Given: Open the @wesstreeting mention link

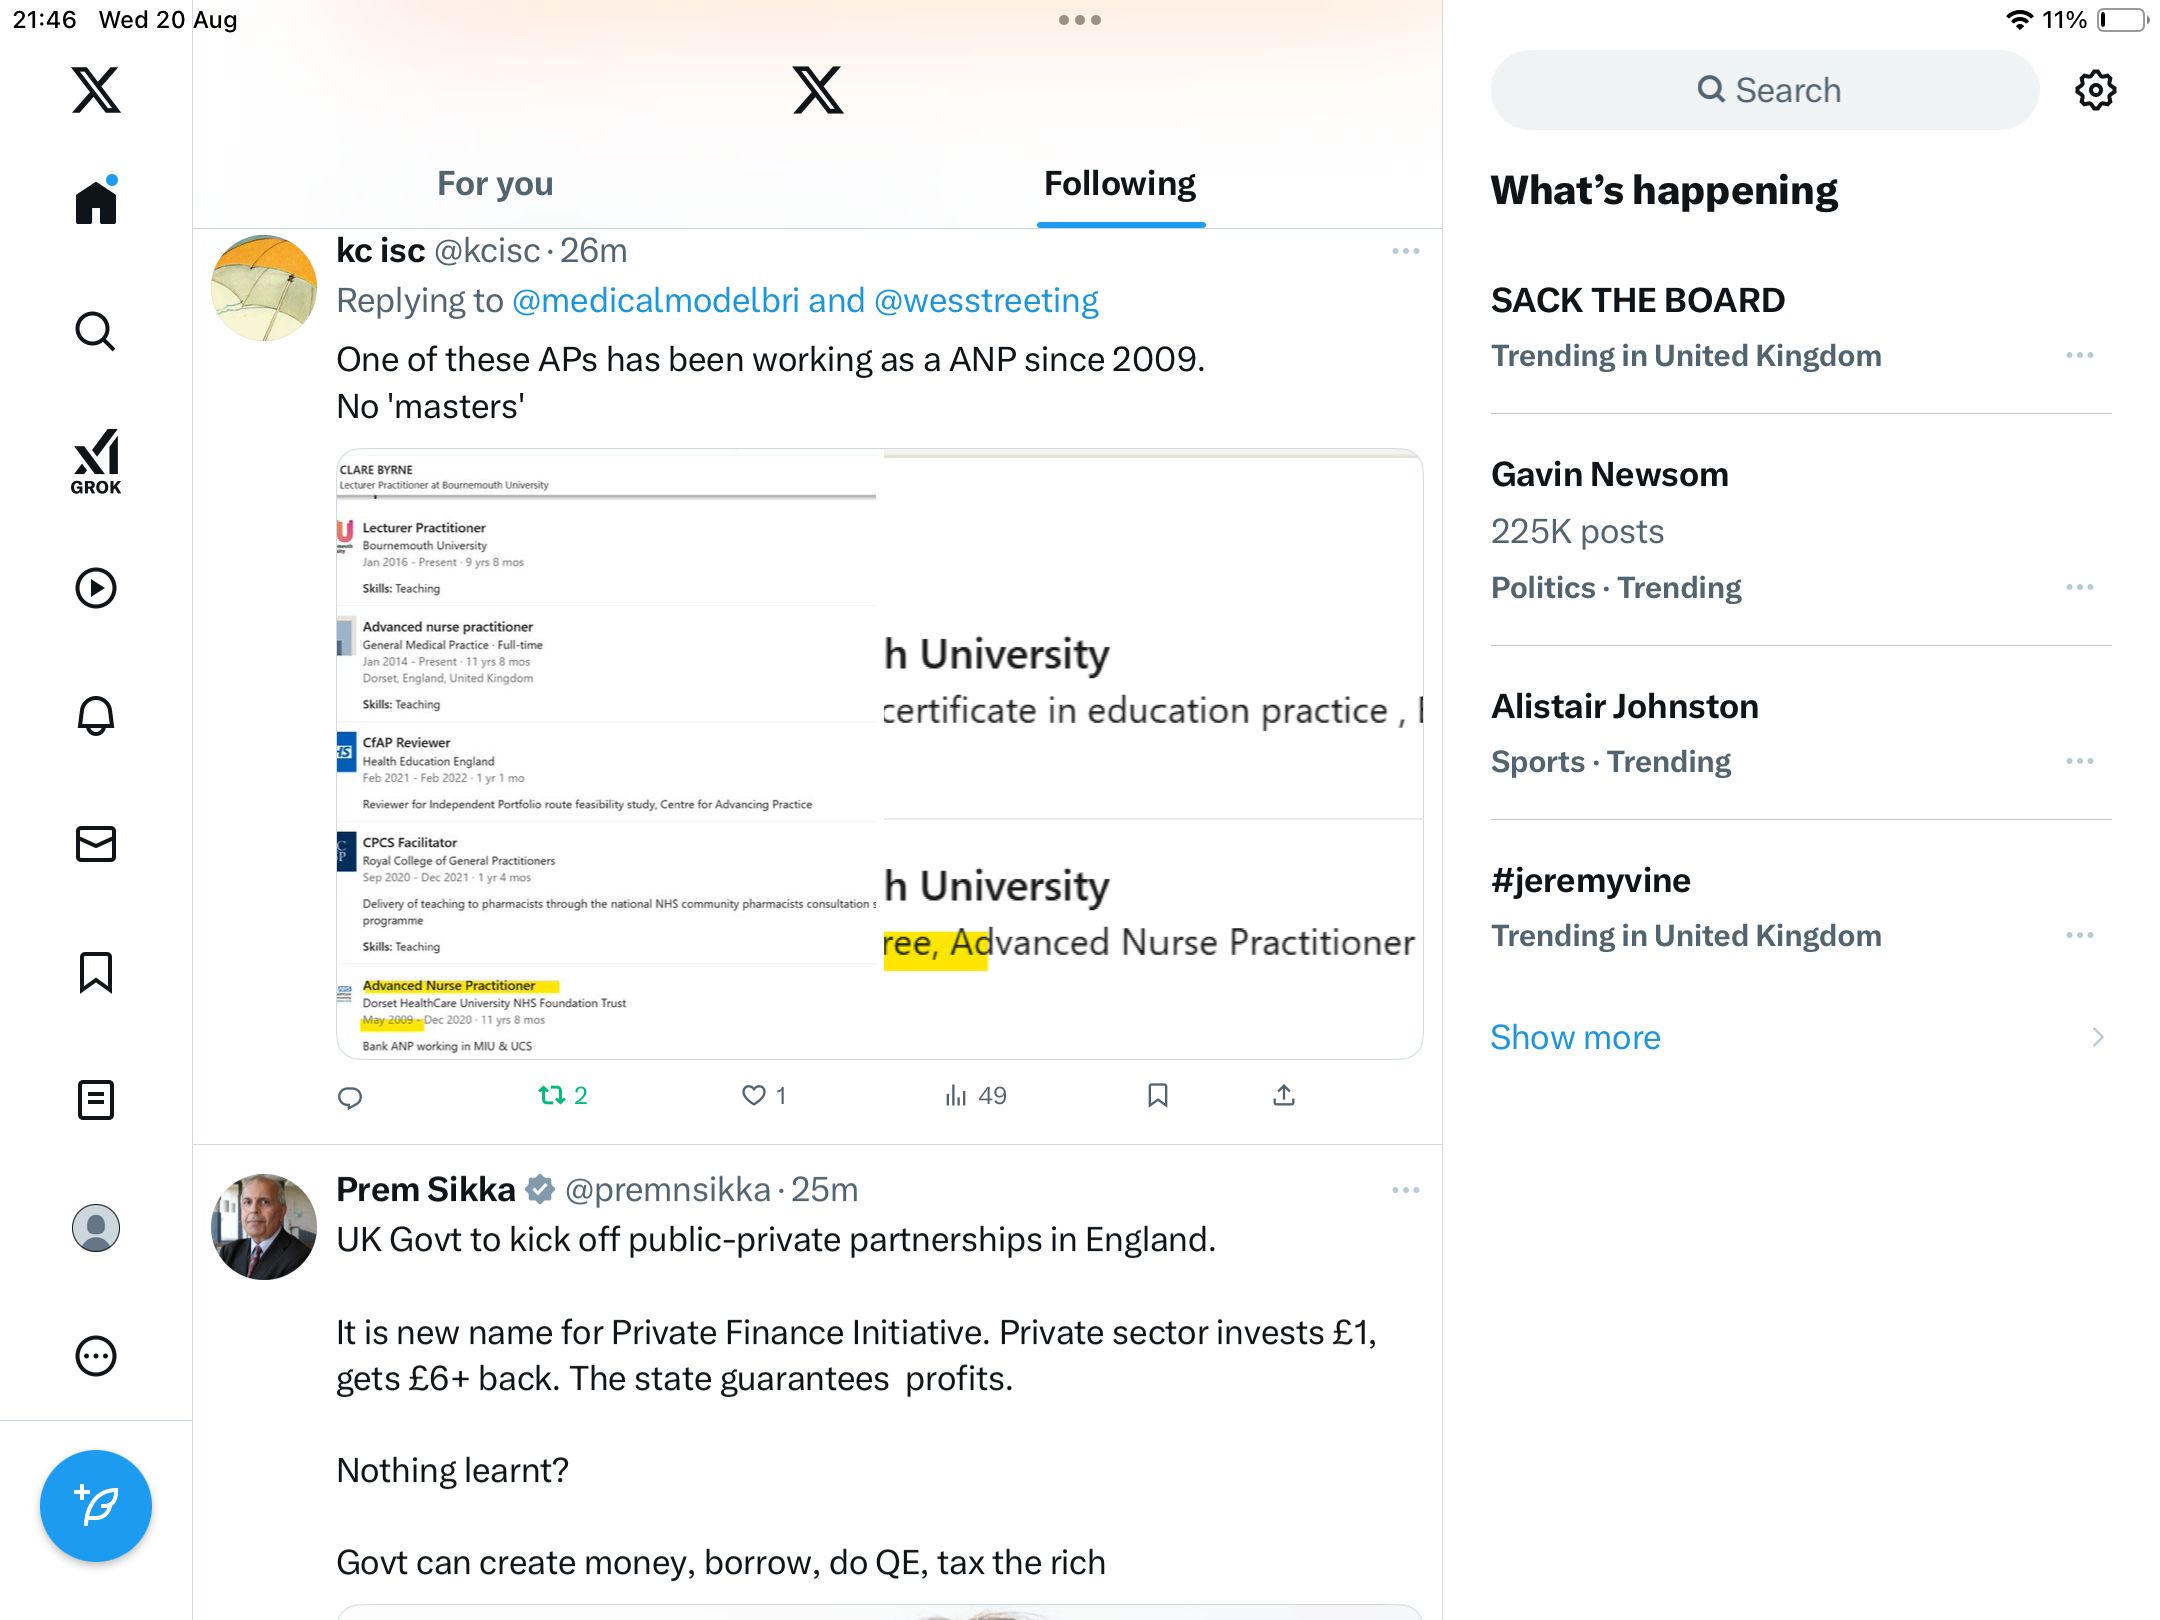Looking at the screenshot, I should coord(986,301).
